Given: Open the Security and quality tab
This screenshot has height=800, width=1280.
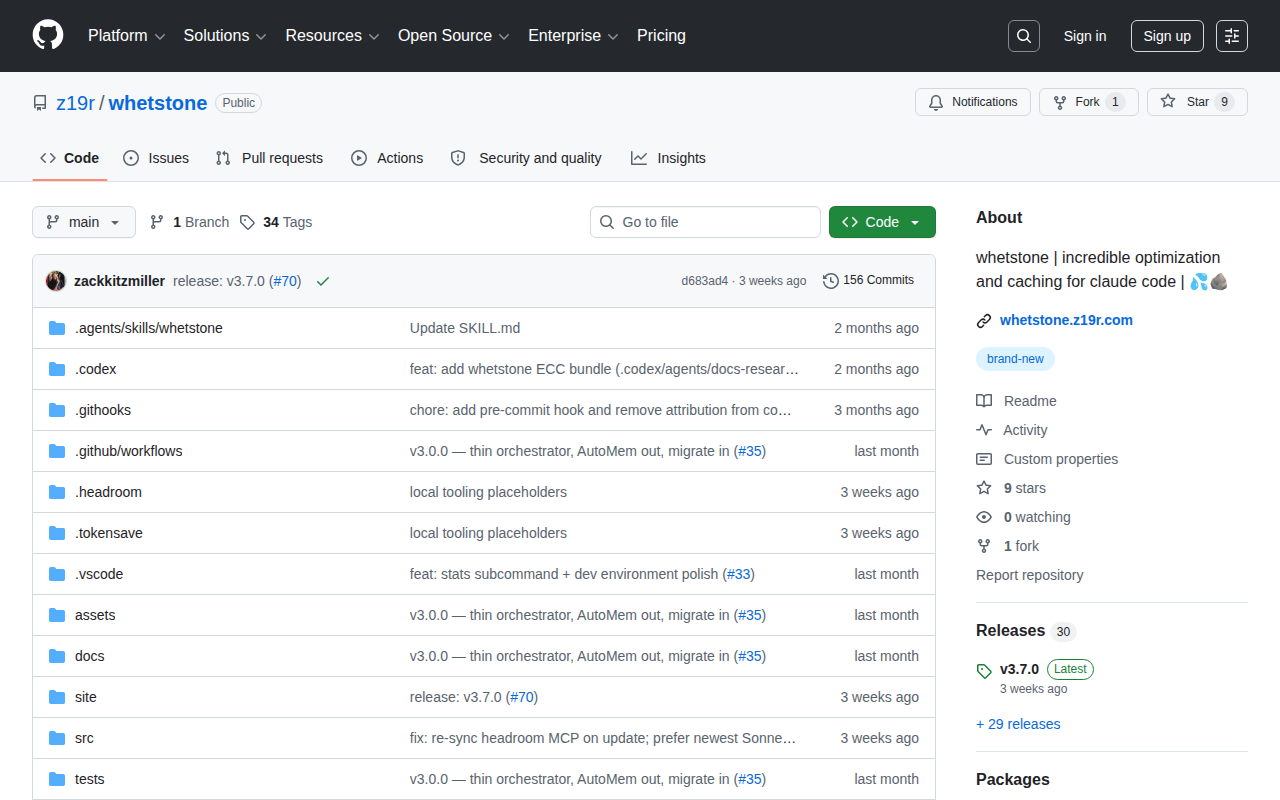Looking at the screenshot, I should 526,158.
